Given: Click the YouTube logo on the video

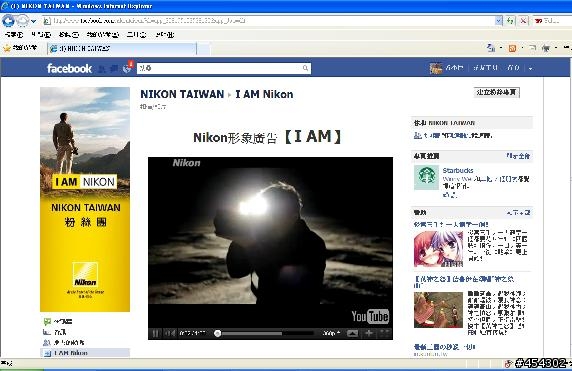Looking at the screenshot, I should point(370,316).
